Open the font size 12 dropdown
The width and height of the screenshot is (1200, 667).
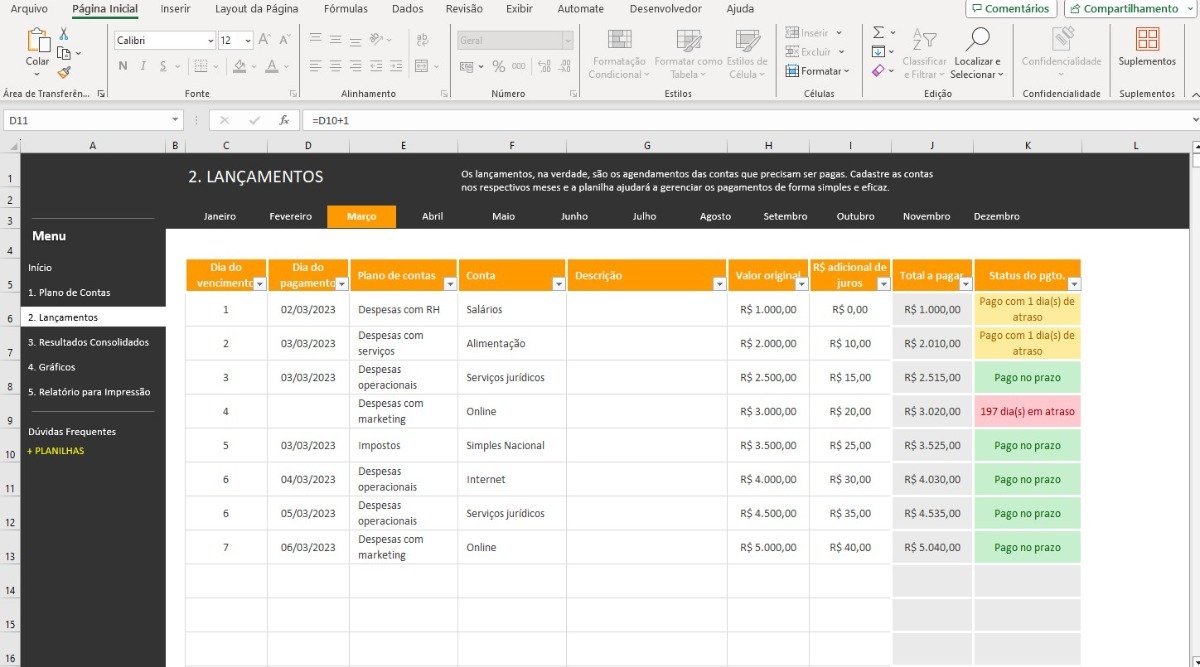247,41
